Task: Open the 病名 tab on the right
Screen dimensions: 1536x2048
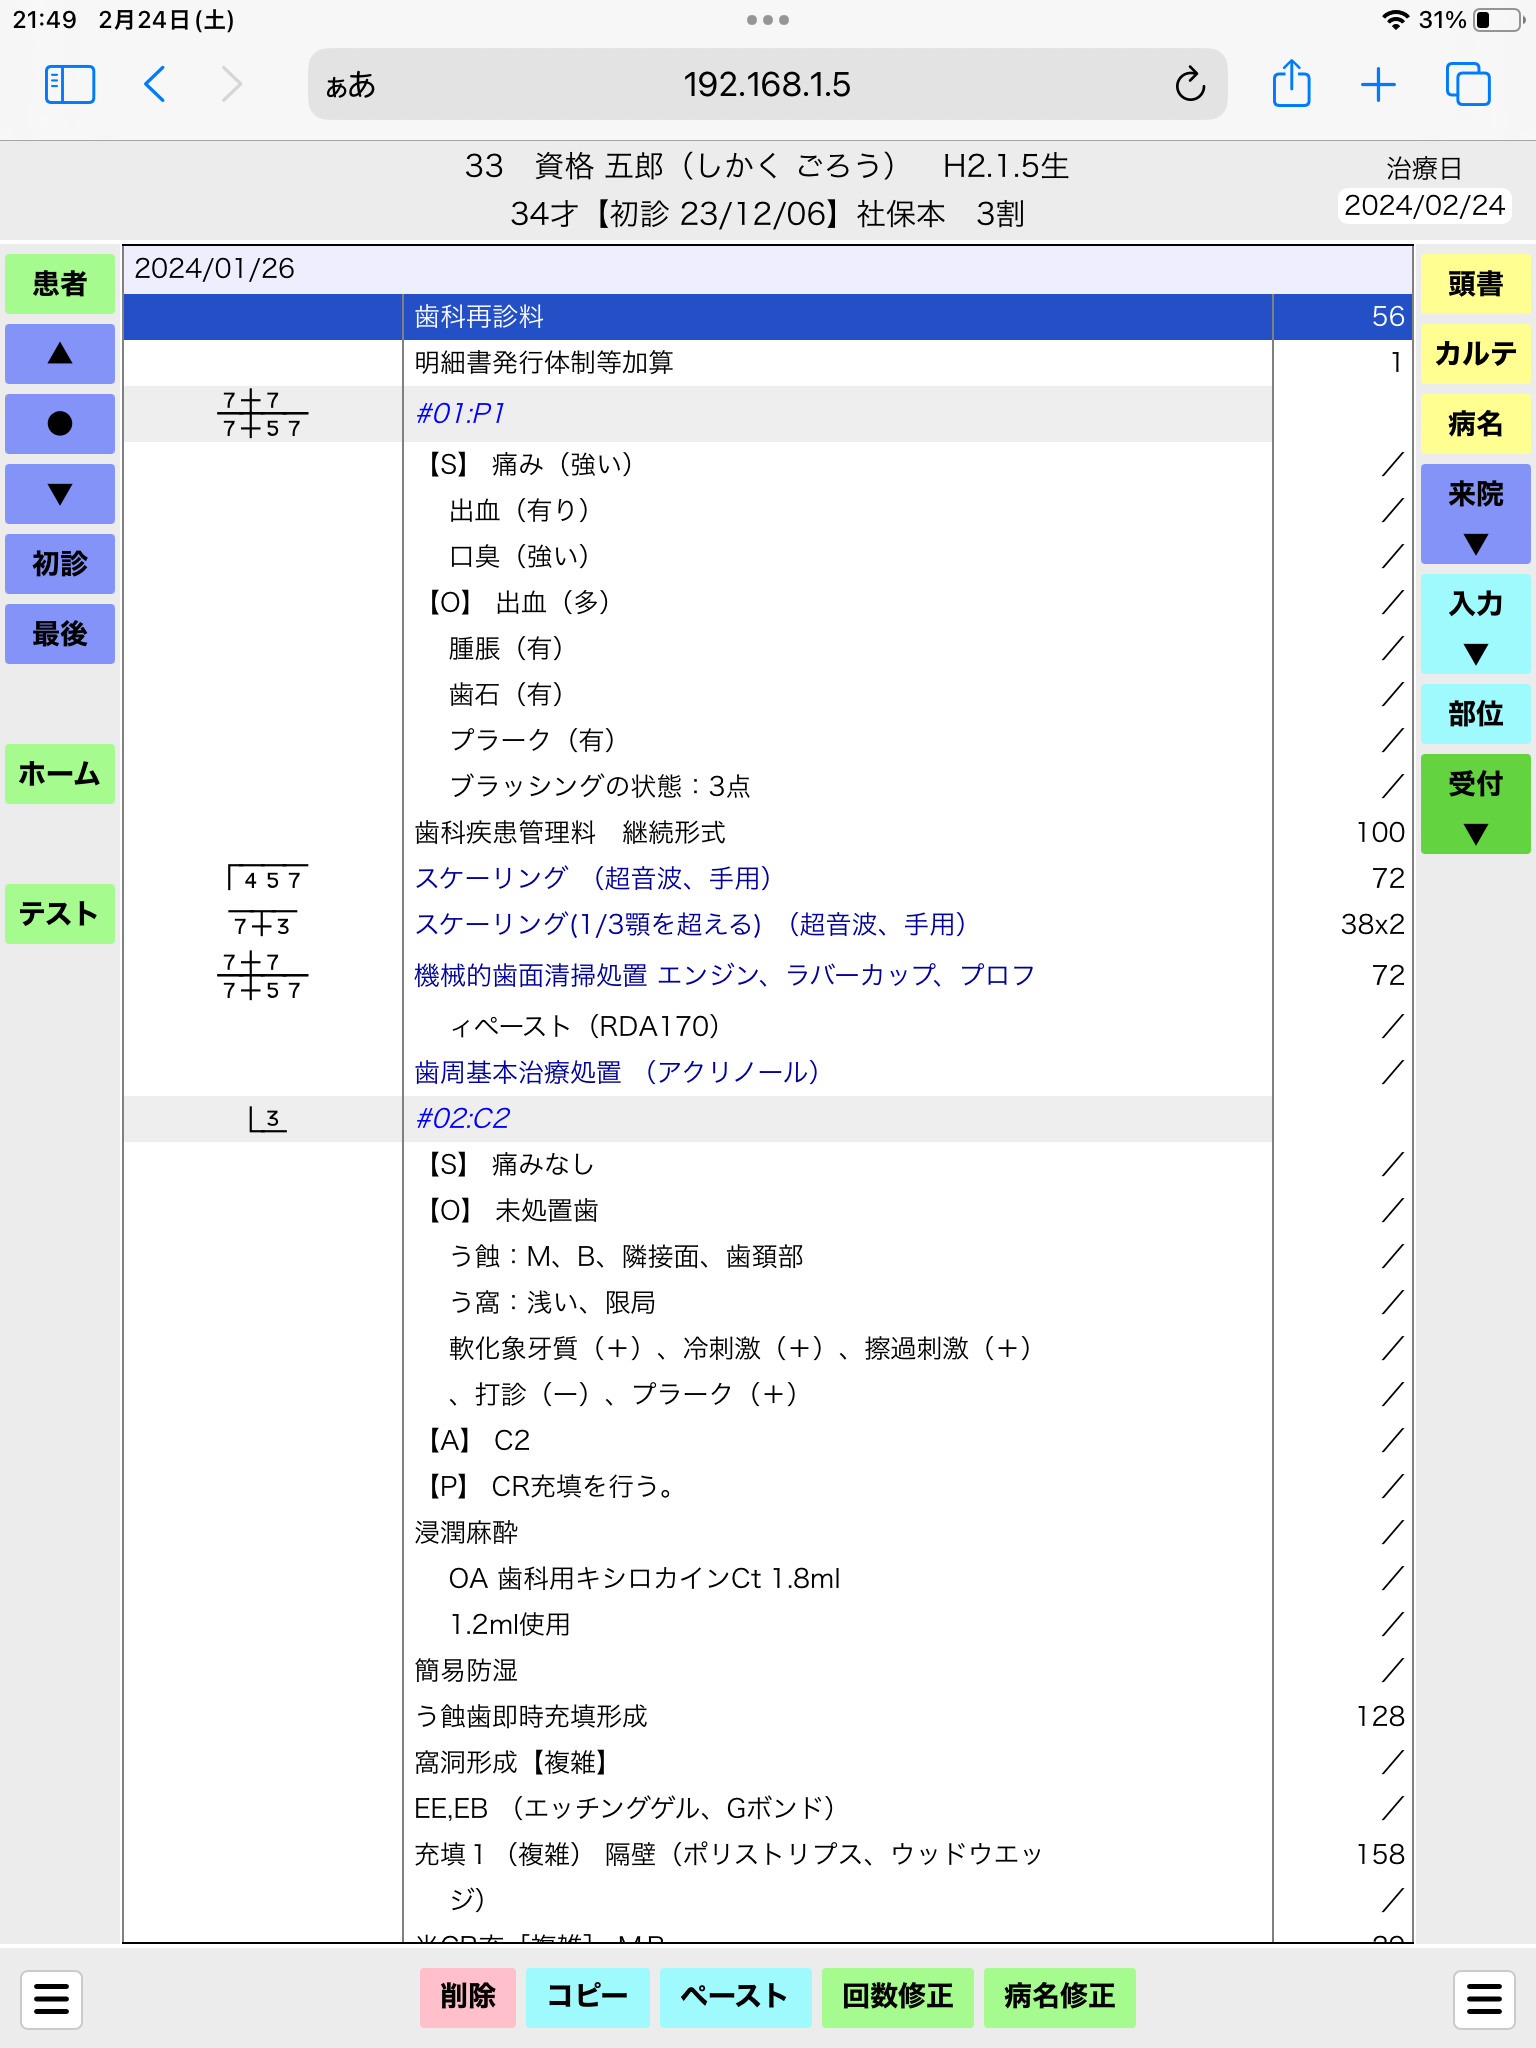Action: coord(1475,424)
